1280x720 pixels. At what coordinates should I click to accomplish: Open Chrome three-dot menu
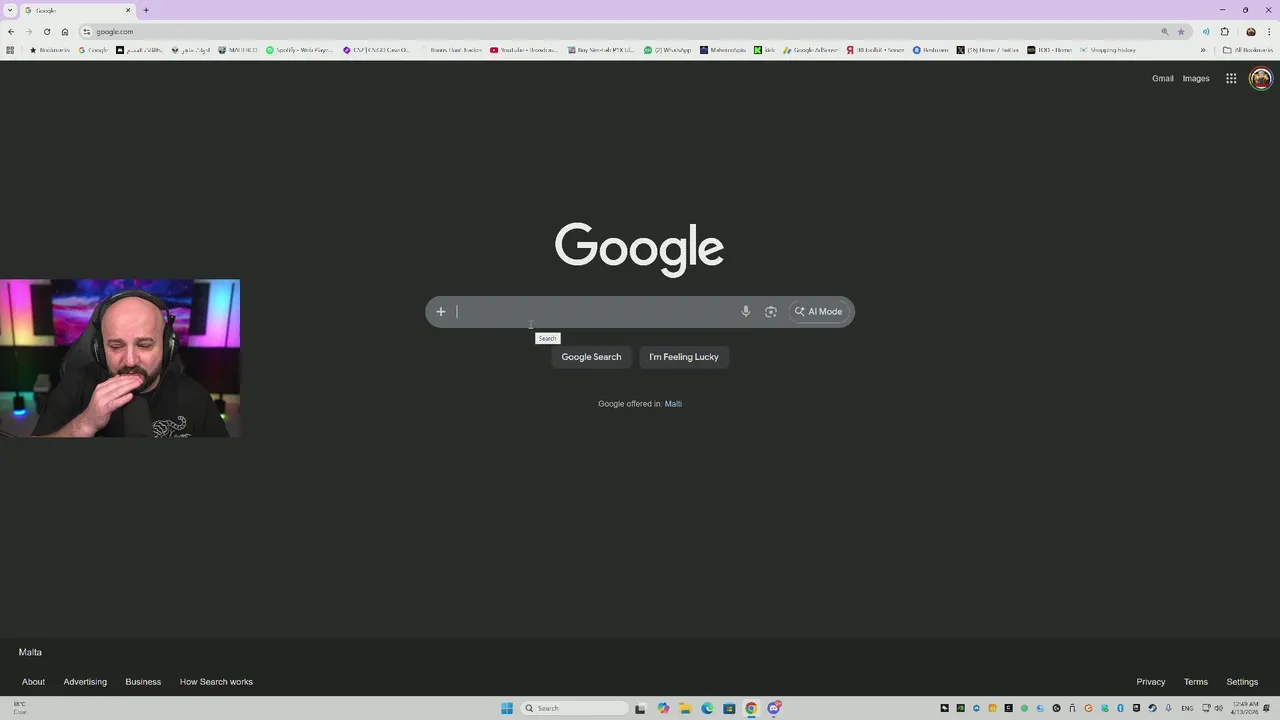pyautogui.click(x=1268, y=31)
